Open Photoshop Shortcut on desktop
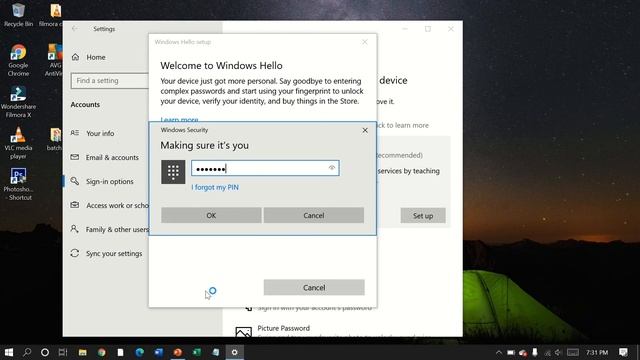This screenshot has height=360, width=640. [18, 184]
